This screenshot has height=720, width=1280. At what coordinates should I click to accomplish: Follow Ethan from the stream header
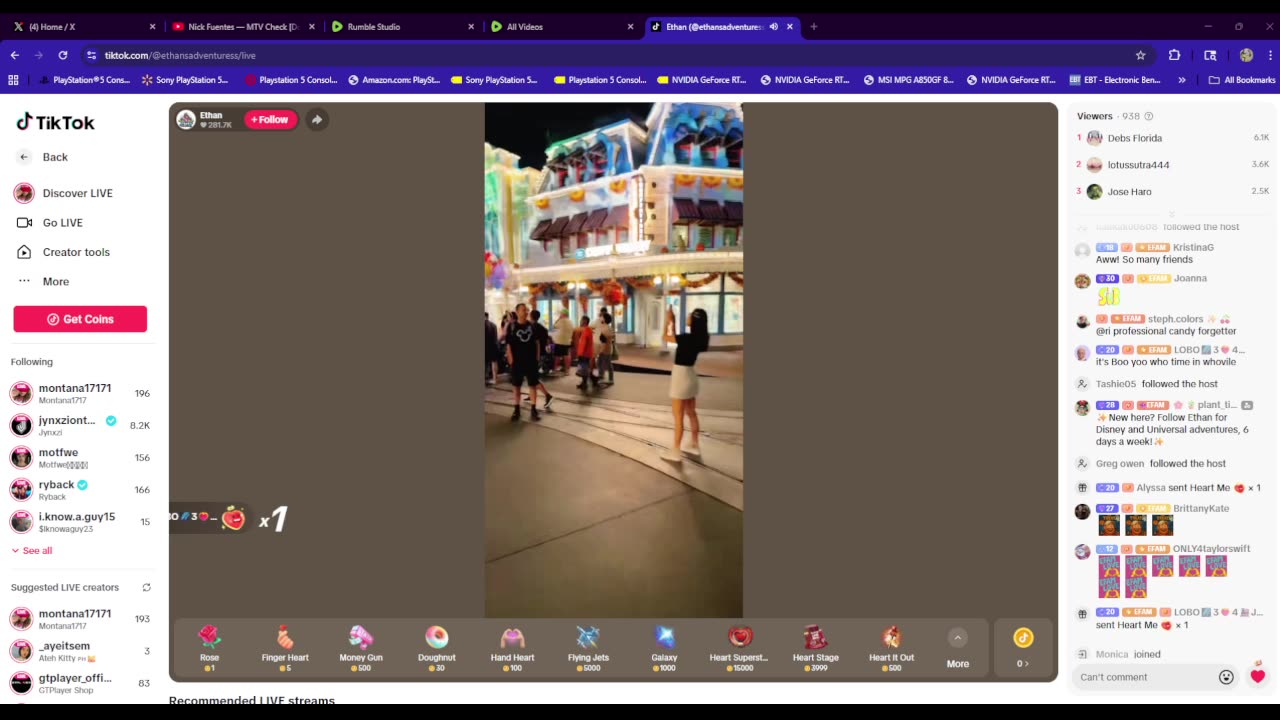pyautogui.click(x=270, y=120)
